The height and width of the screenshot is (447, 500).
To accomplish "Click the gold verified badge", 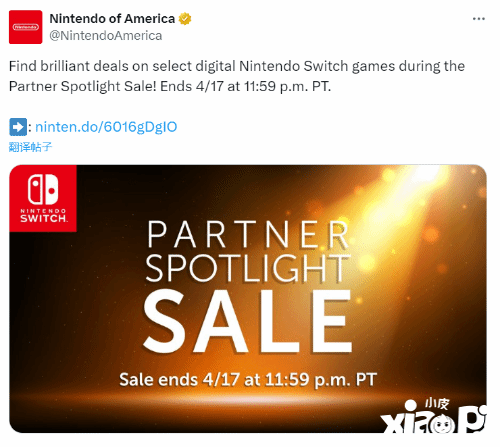I will pyautogui.click(x=185, y=19).
